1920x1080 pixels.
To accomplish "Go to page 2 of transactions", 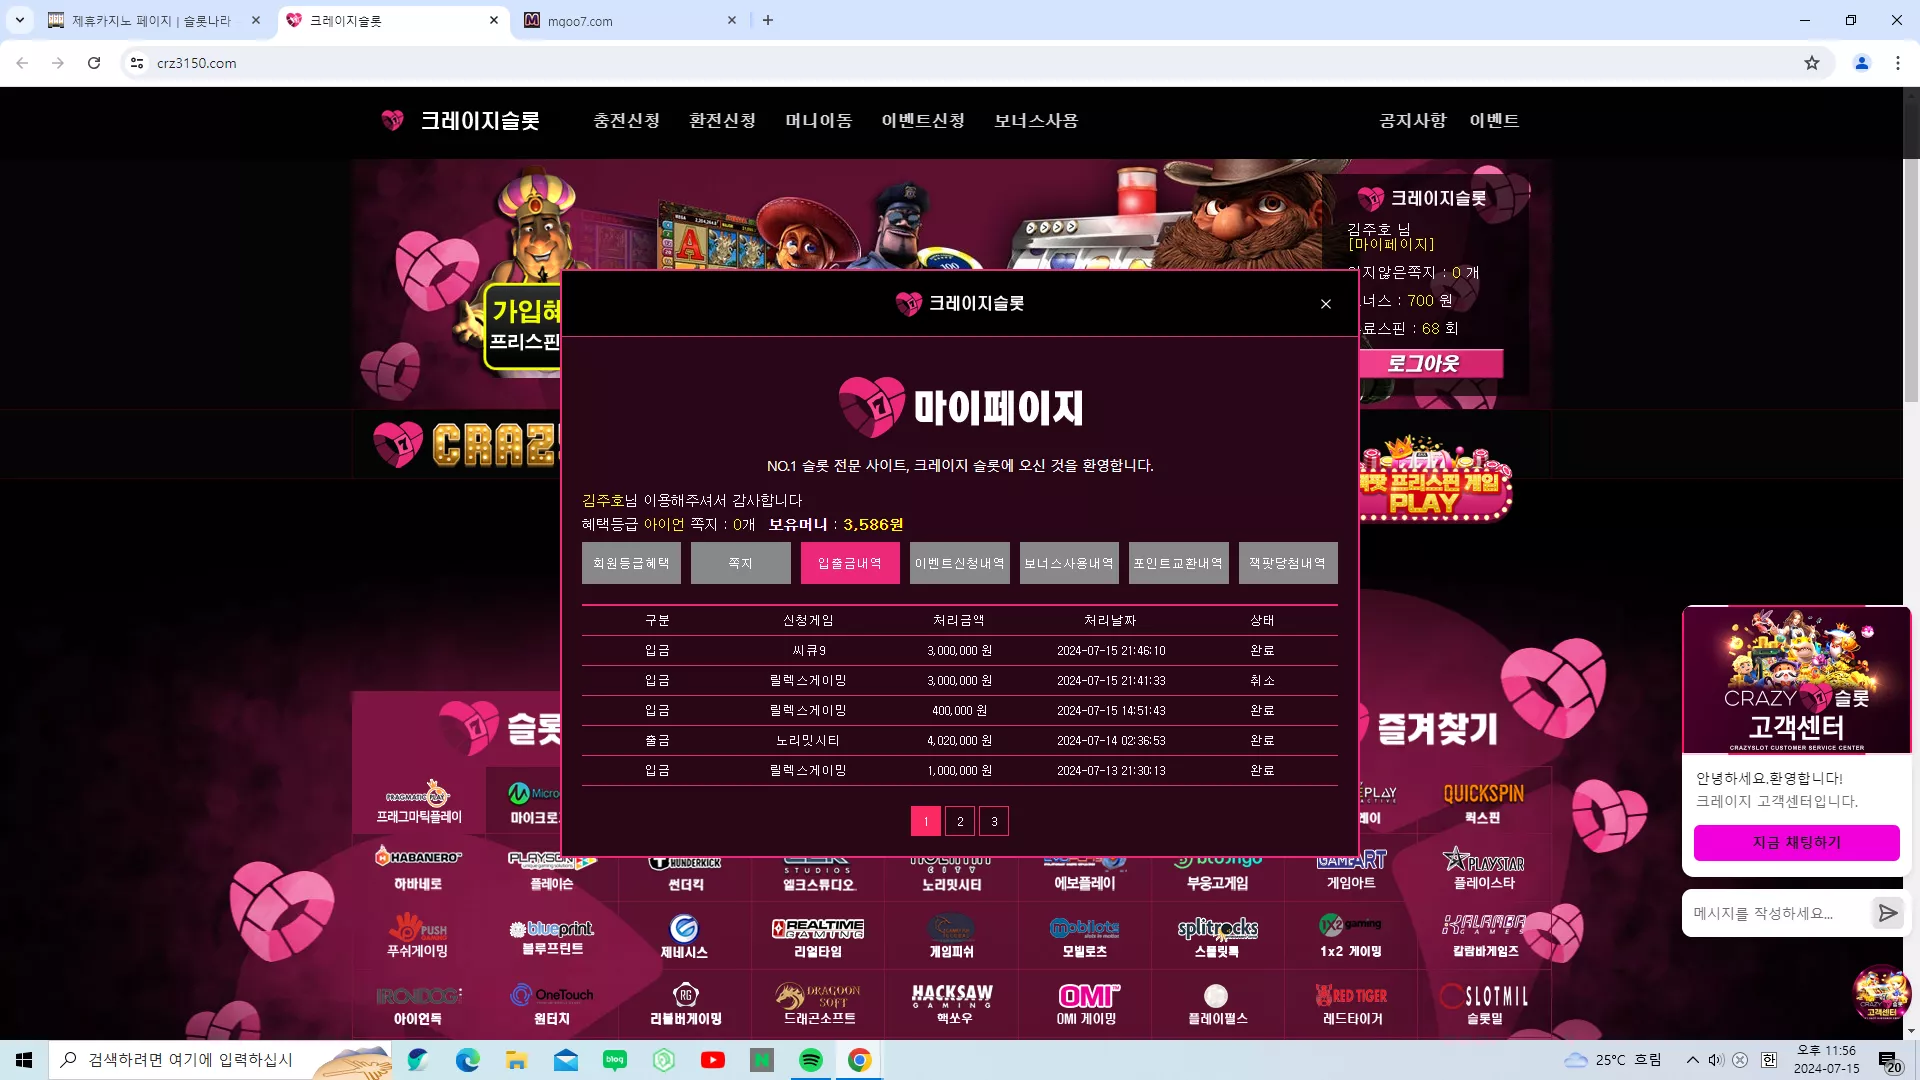I will [960, 821].
